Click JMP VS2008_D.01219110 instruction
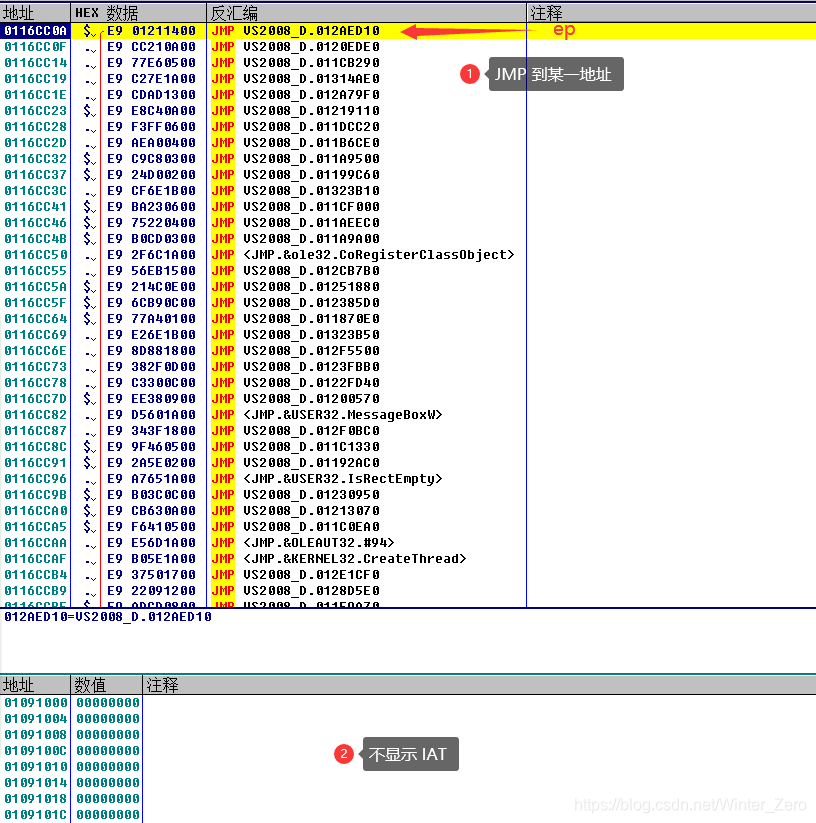Image resolution: width=816 pixels, height=823 pixels. coord(295,111)
